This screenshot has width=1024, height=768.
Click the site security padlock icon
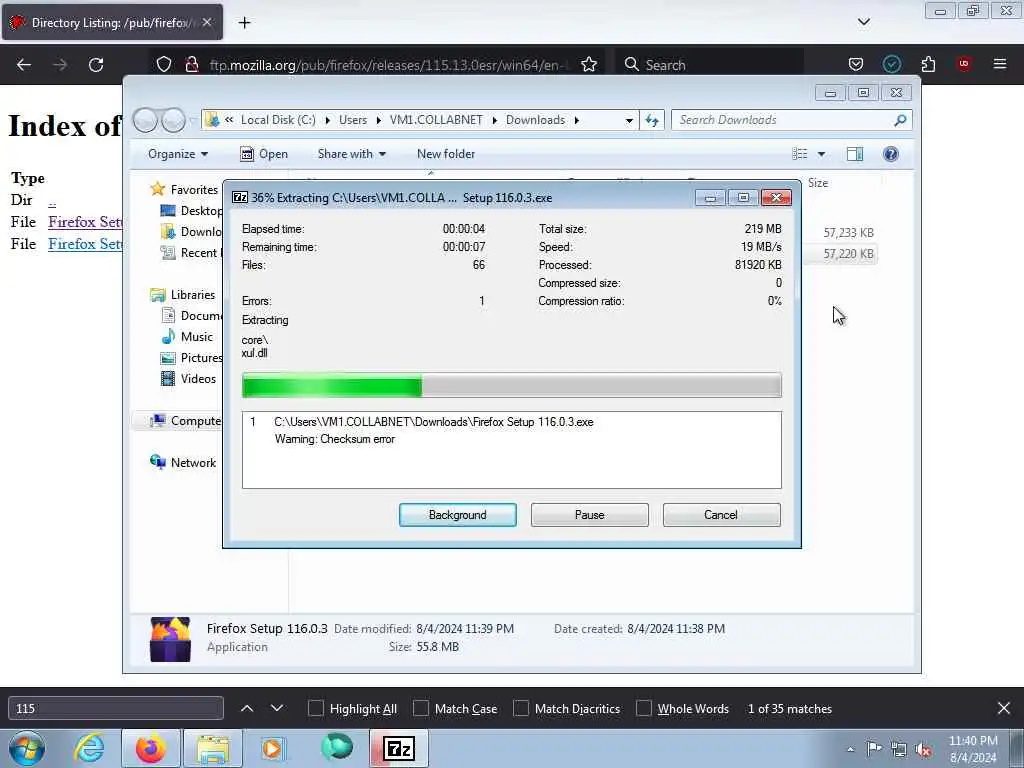pos(191,65)
